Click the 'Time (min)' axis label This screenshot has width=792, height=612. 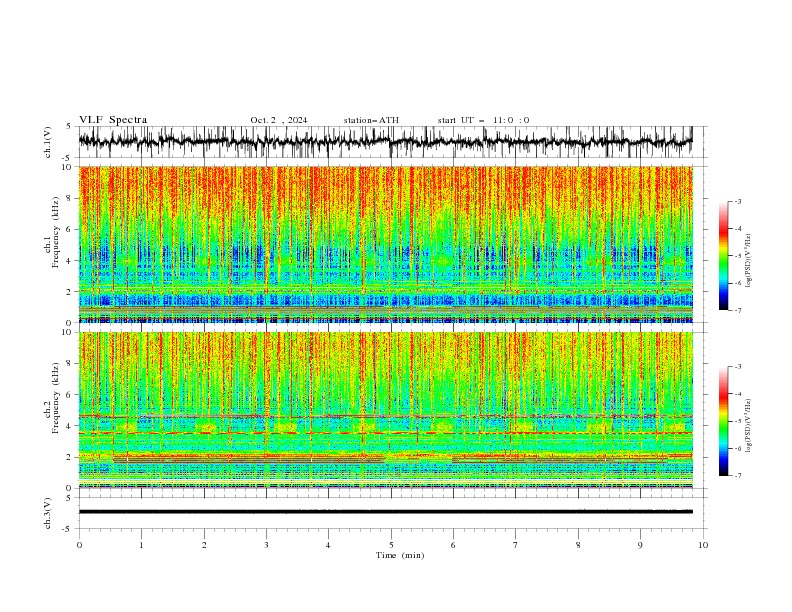(x=400, y=555)
